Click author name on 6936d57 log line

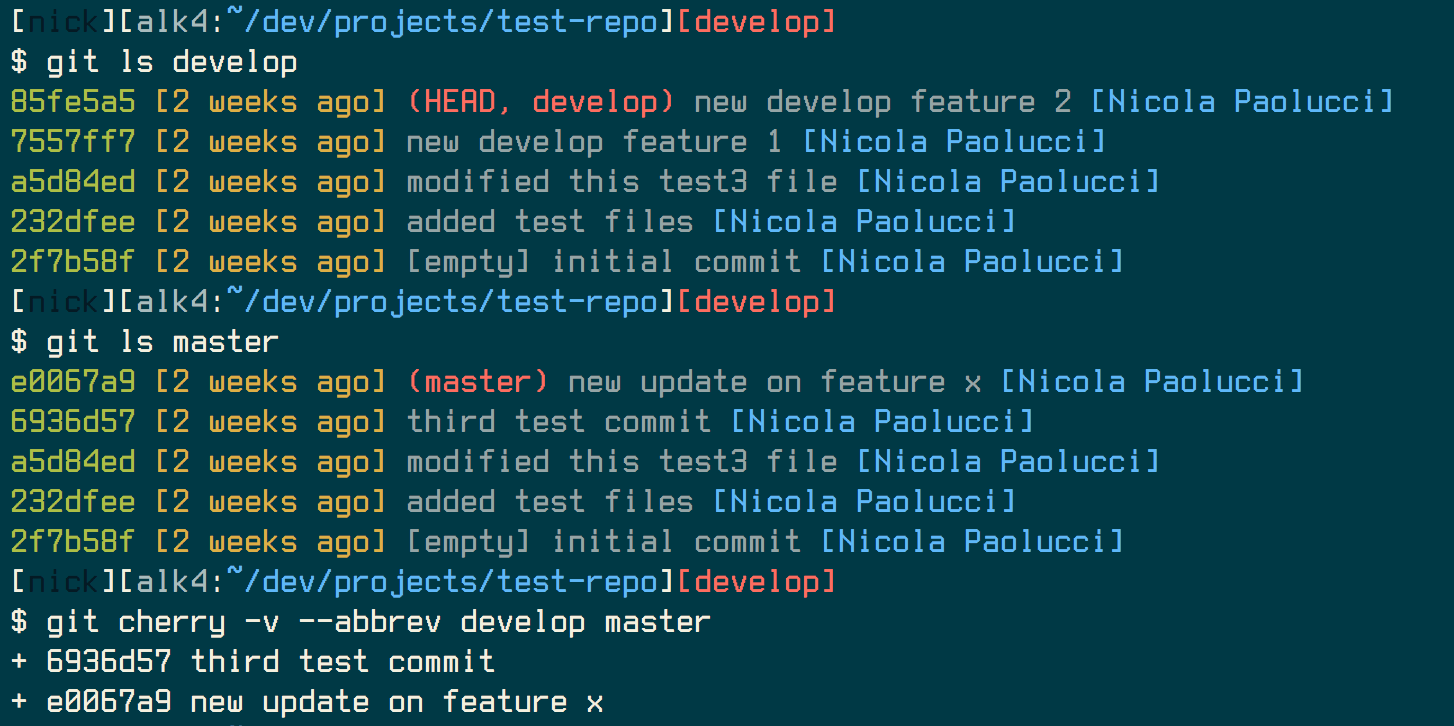[882, 422]
